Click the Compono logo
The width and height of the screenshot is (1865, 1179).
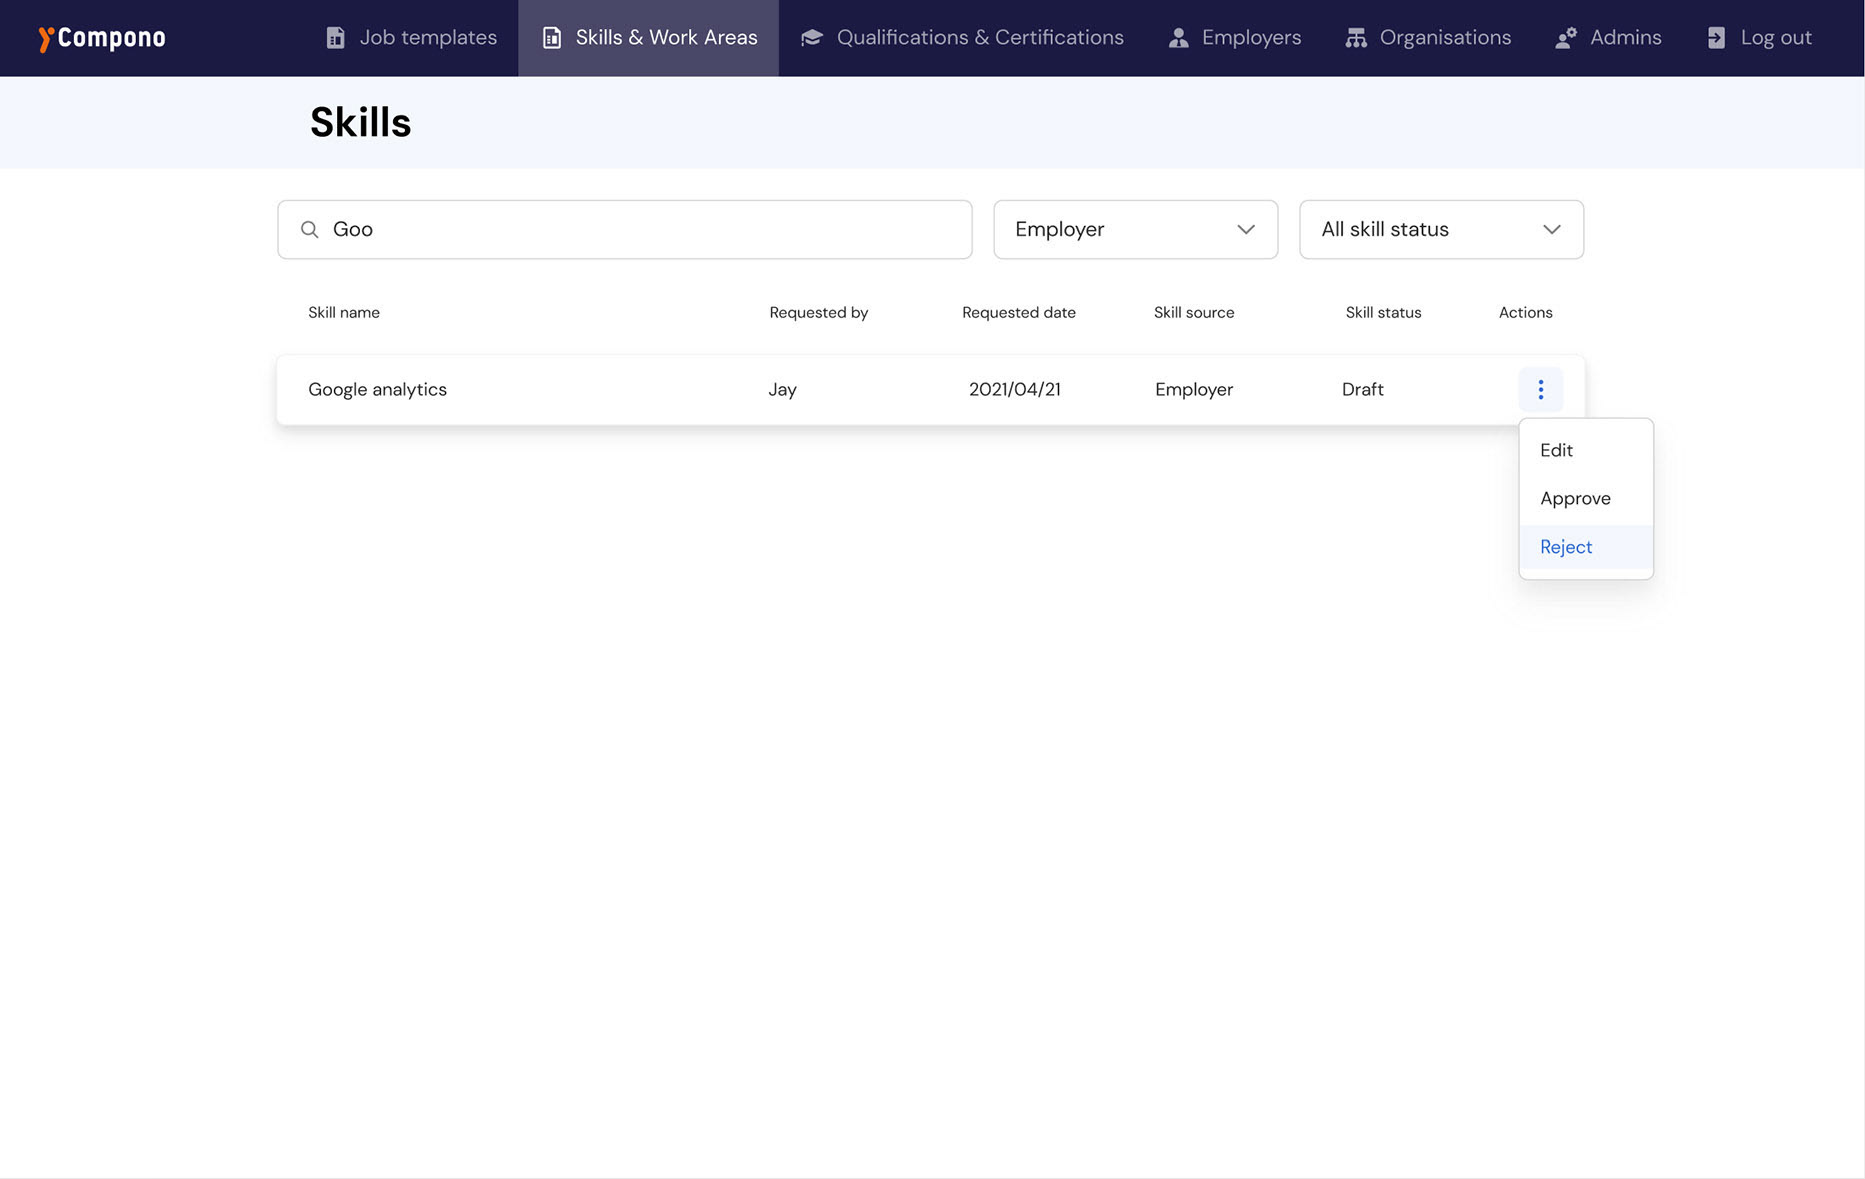[102, 38]
